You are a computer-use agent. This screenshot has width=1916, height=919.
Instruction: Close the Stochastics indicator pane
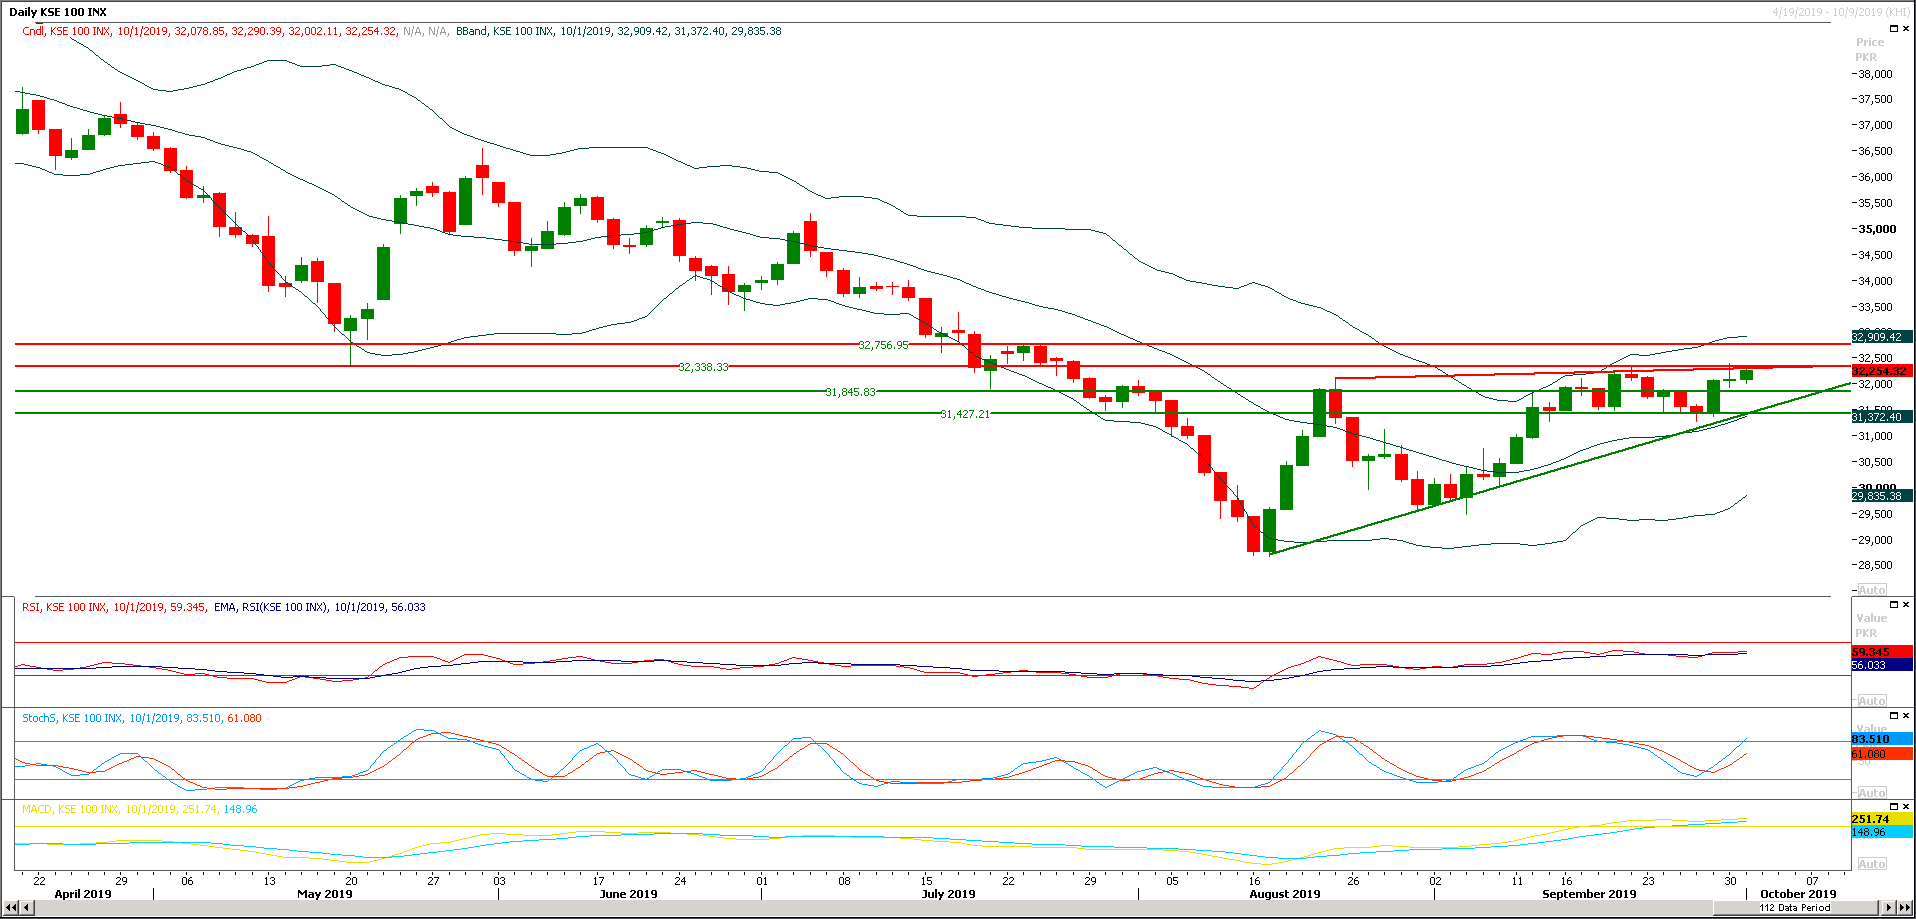click(1907, 715)
